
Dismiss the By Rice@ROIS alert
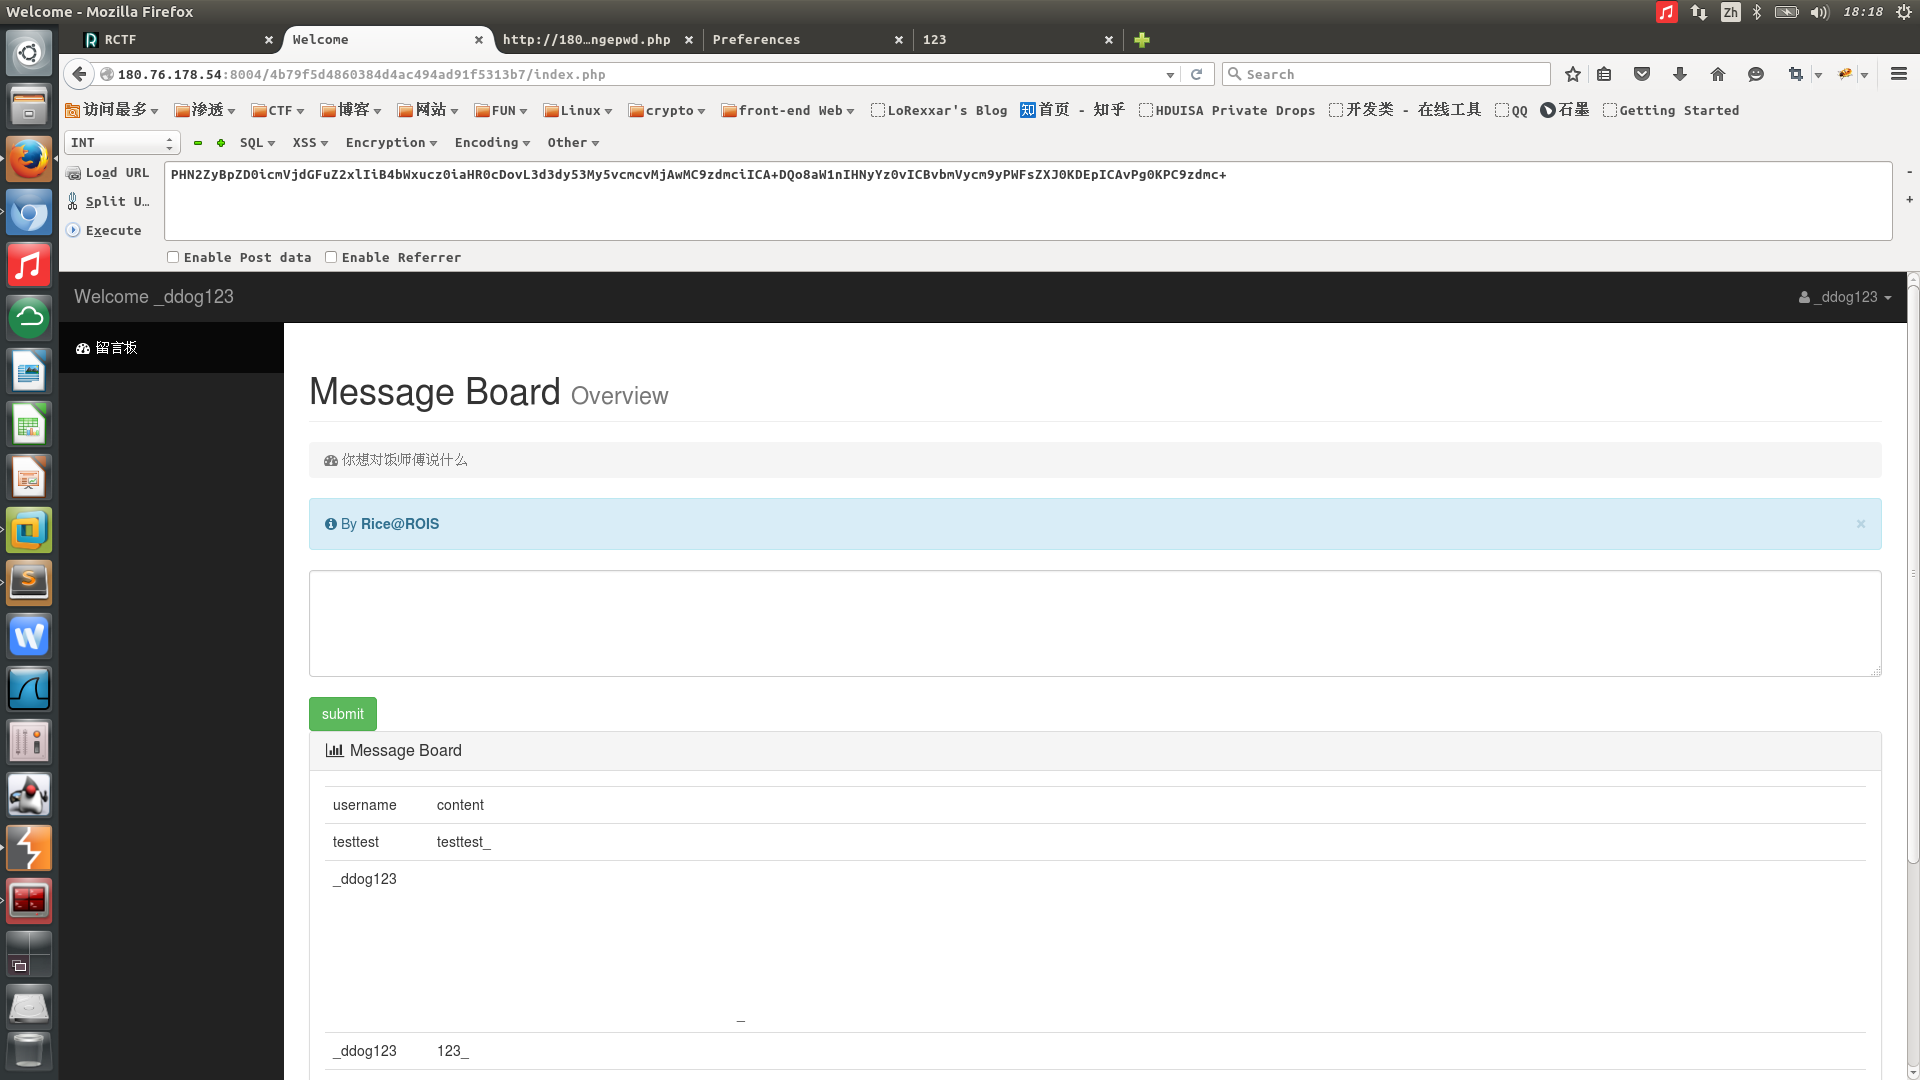[x=1861, y=524]
